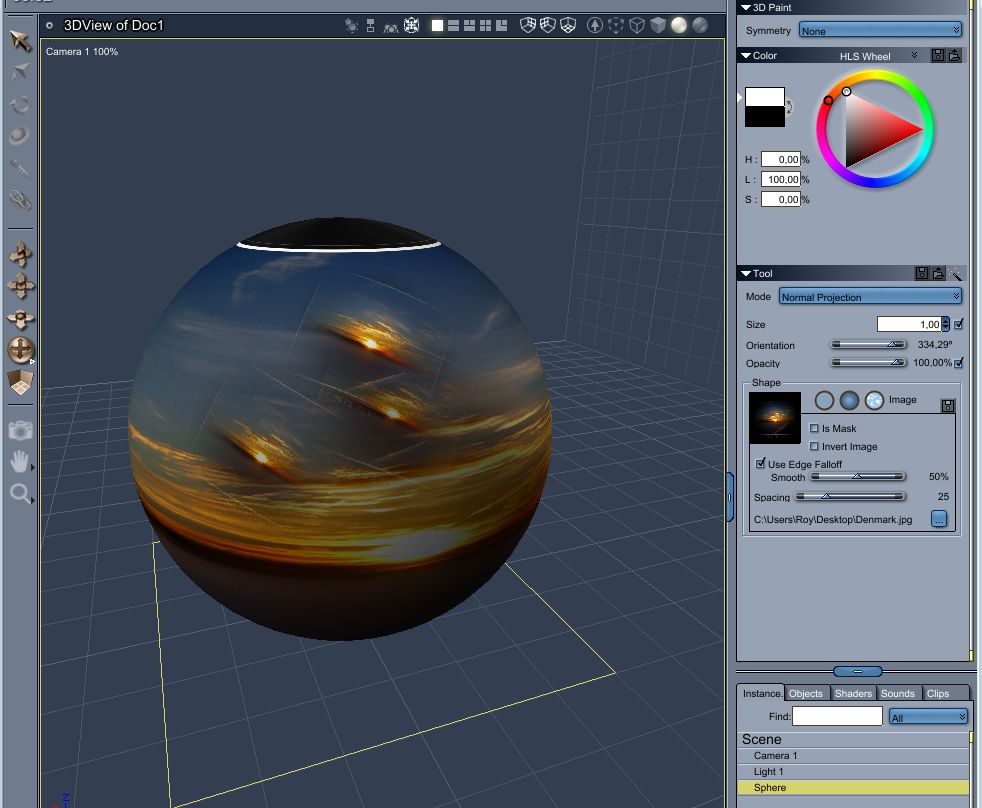Enable the Is Mask checkbox
982x808 pixels.
tap(814, 428)
